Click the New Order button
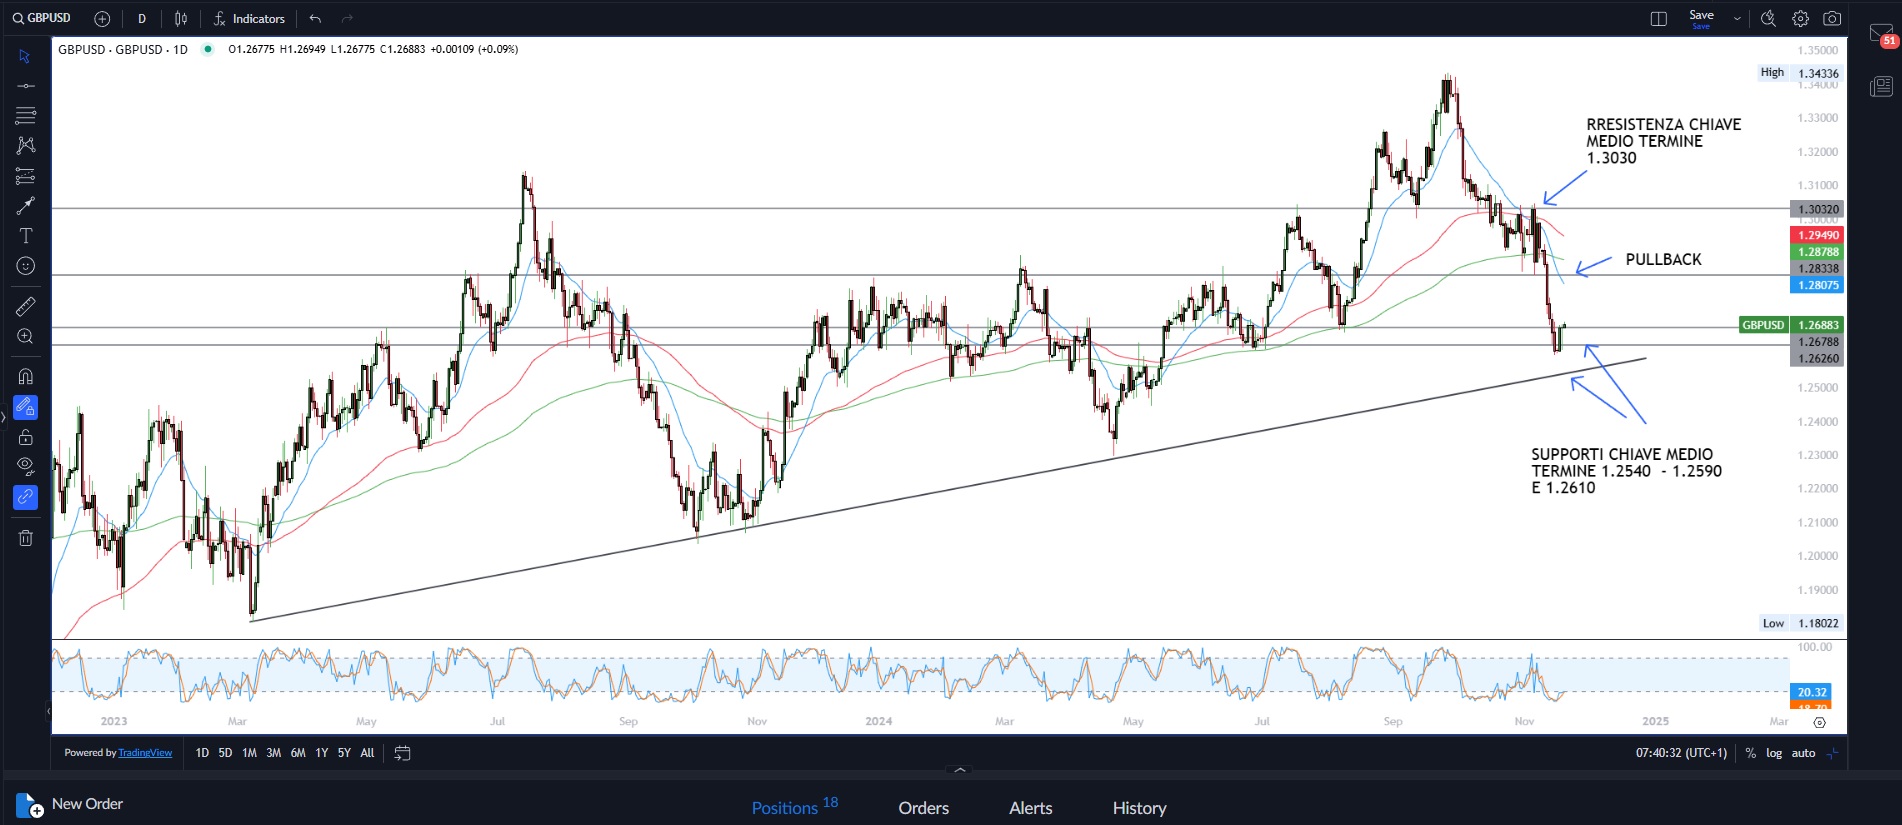 click(70, 804)
